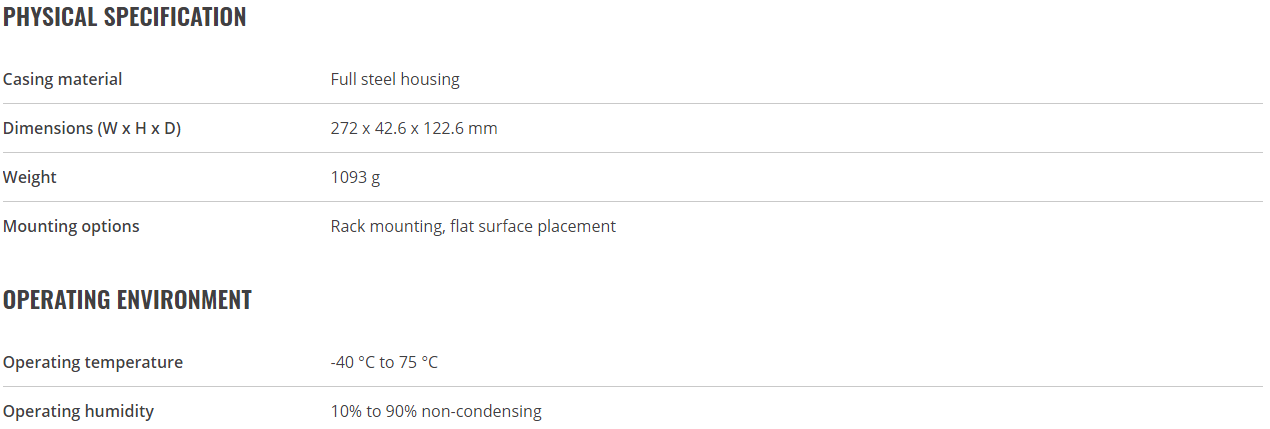Click the word PHYSICAL in first heading
Image resolution: width=1270 pixels, height=429 pixels.
click(x=50, y=17)
